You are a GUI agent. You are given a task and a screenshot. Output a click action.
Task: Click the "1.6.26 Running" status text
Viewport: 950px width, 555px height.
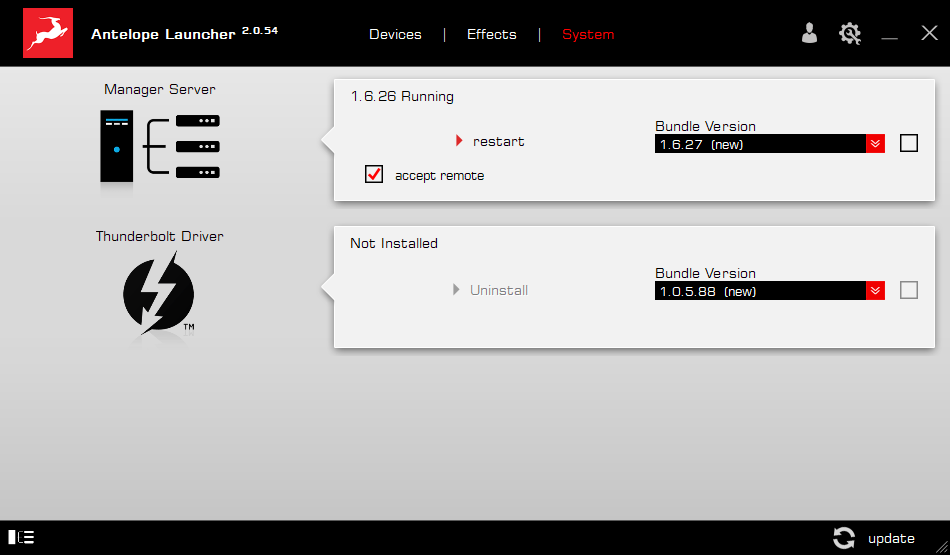pos(402,96)
